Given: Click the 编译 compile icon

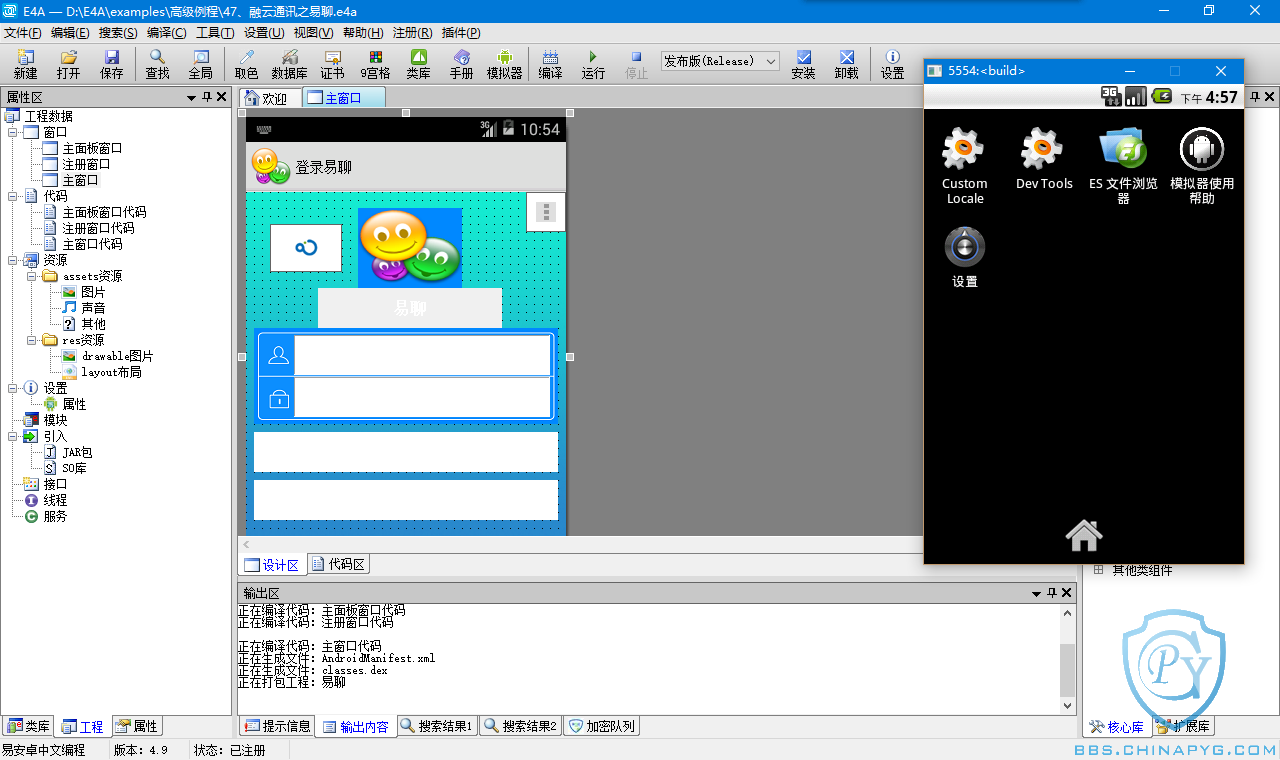Looking at the screenshot, I should (x=550, y=64).
